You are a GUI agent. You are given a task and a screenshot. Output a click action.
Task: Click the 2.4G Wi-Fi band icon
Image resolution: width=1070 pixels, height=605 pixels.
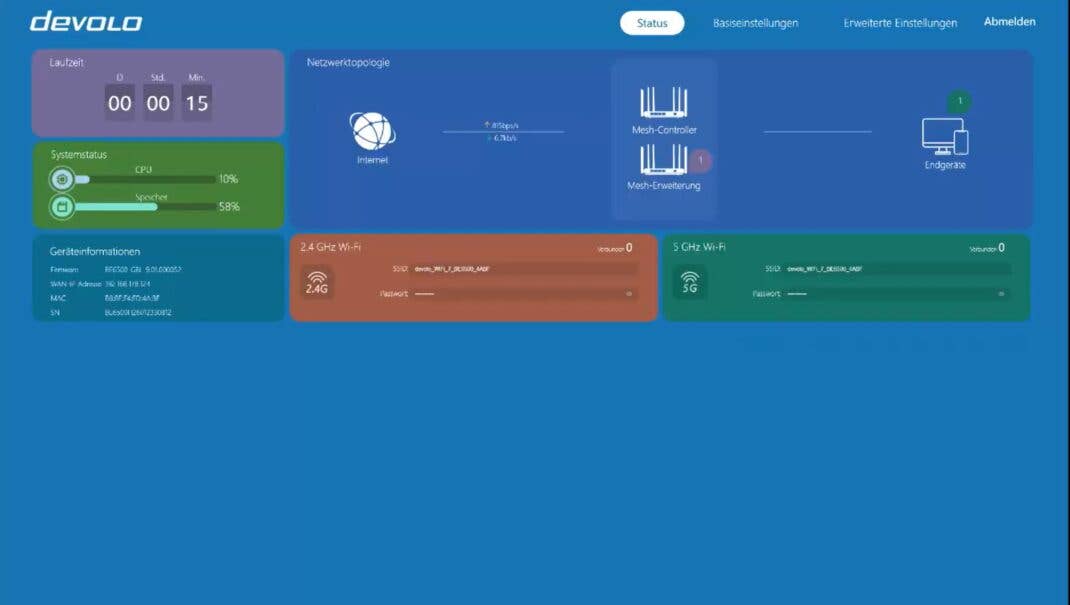(317, 282)
